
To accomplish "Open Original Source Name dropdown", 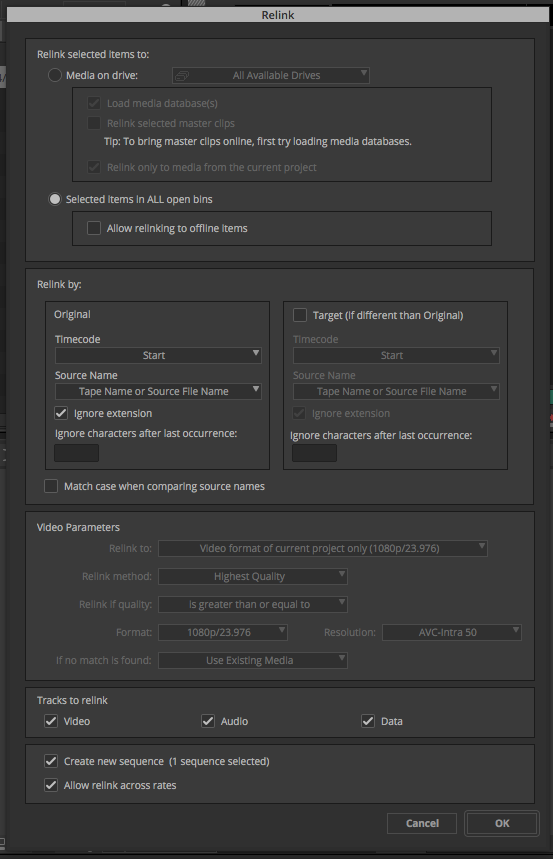I will pos(158,392).
